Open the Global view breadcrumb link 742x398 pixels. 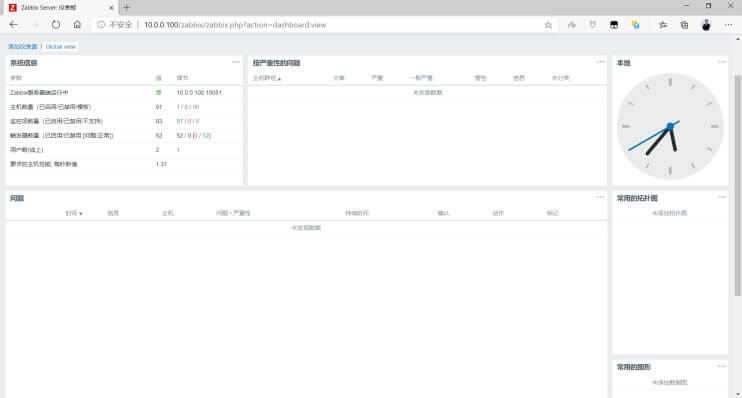[61, 46]
